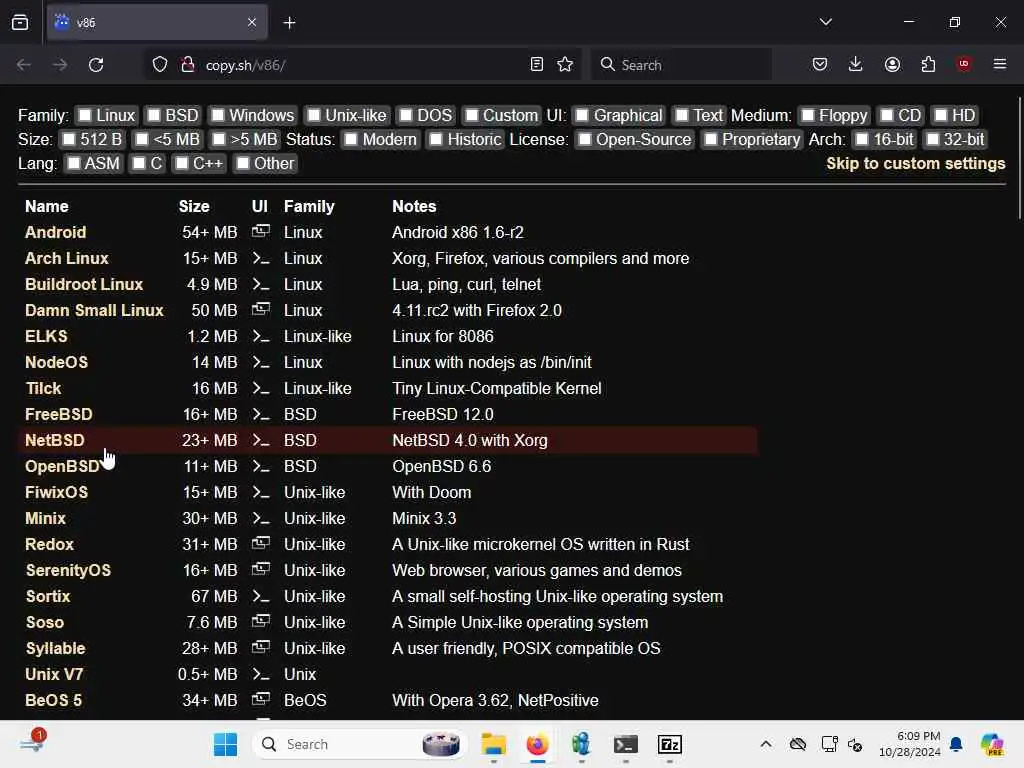Open the Arch Linux entry
Image resolution: width=1024 pixels, height=768 pixels.
(x=67, y=258)
